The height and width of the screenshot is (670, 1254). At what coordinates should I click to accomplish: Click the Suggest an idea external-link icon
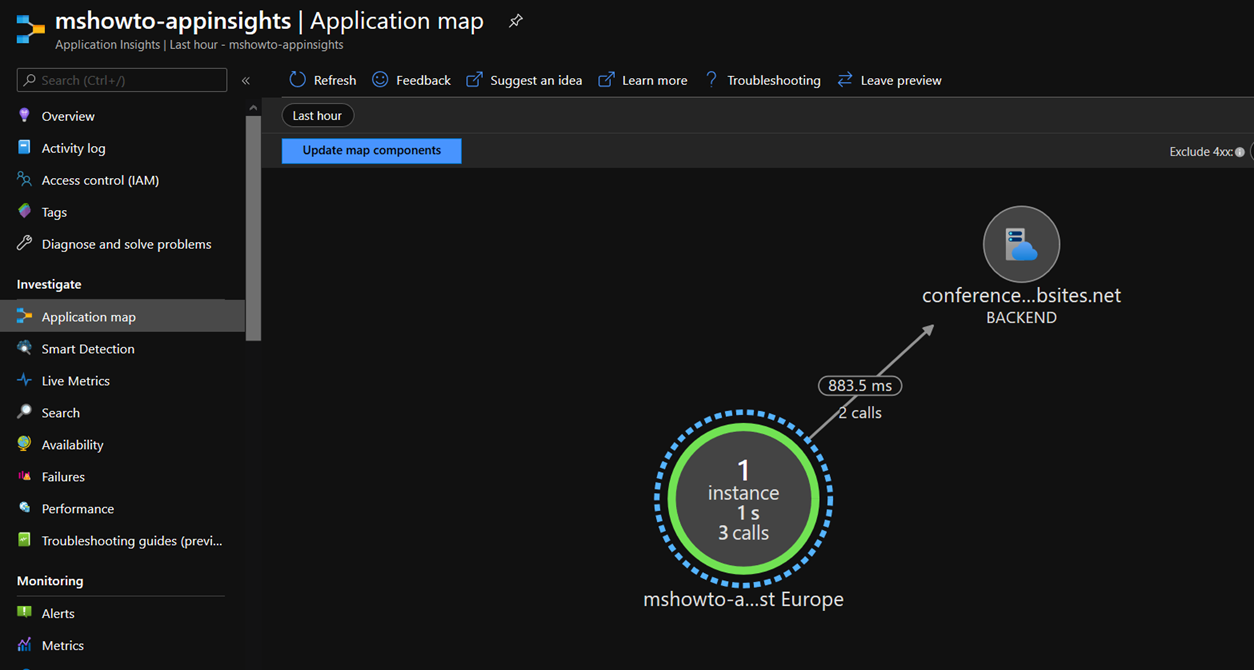474,79
